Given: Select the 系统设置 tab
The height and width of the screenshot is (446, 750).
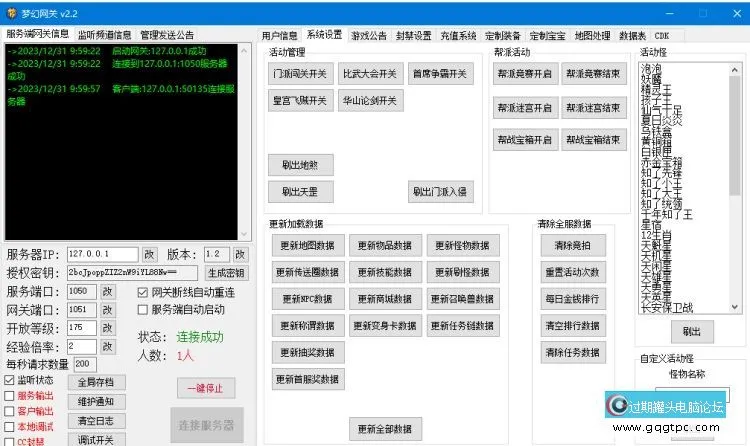Looking at the screenshot, I should pyautogui.click(x=324, y=35).
